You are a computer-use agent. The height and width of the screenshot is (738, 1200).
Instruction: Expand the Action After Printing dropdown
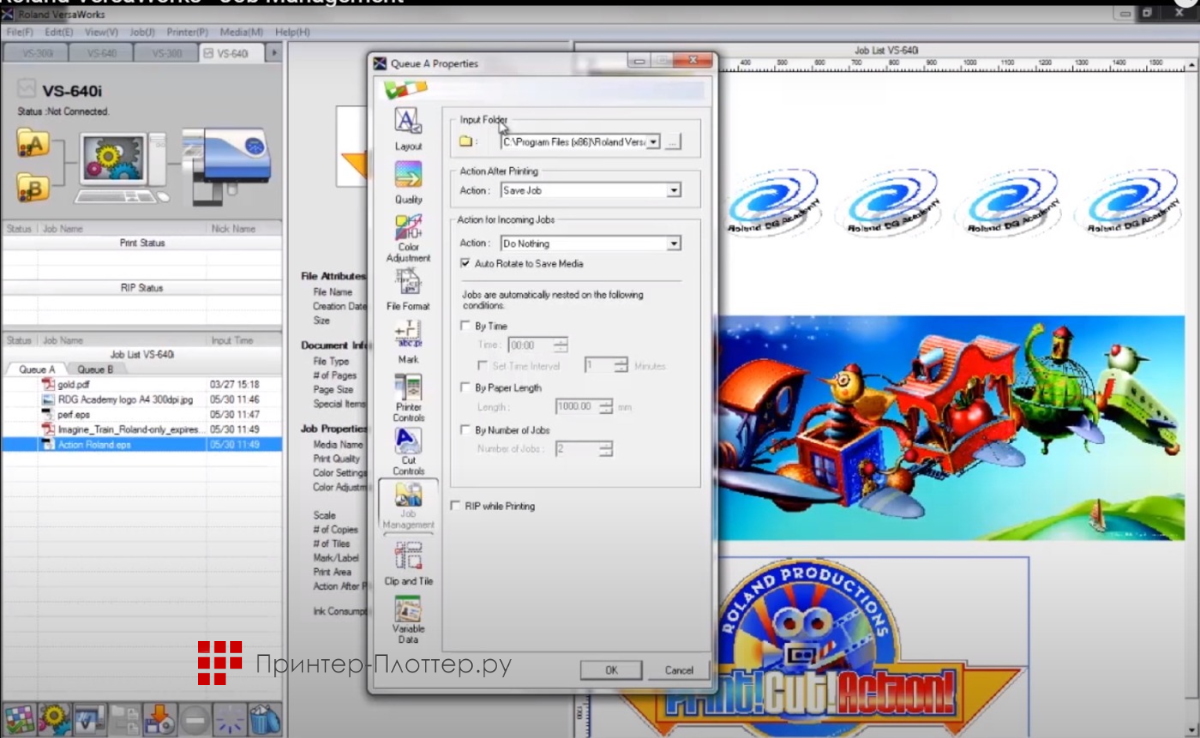point(674,190)
